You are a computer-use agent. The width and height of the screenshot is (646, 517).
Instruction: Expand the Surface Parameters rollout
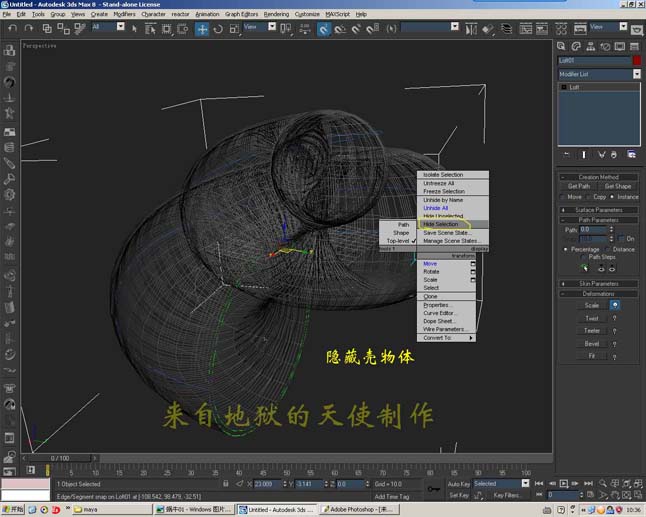point(599,210)
